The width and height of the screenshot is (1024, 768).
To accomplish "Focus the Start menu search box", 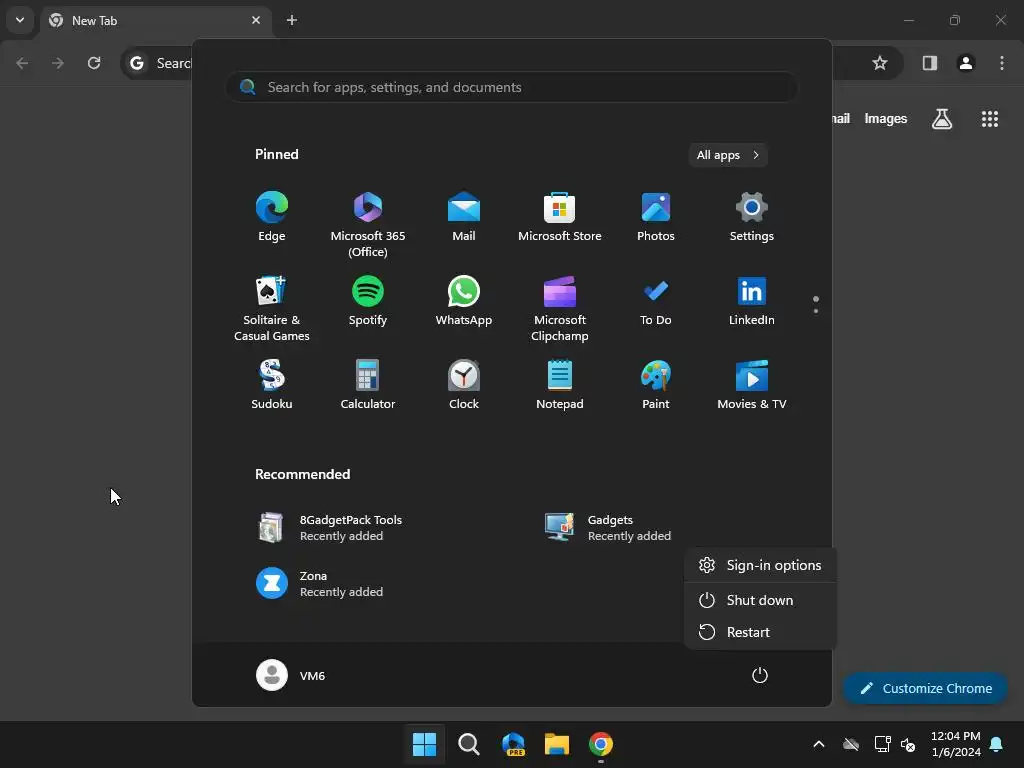I will click(511, 87).
